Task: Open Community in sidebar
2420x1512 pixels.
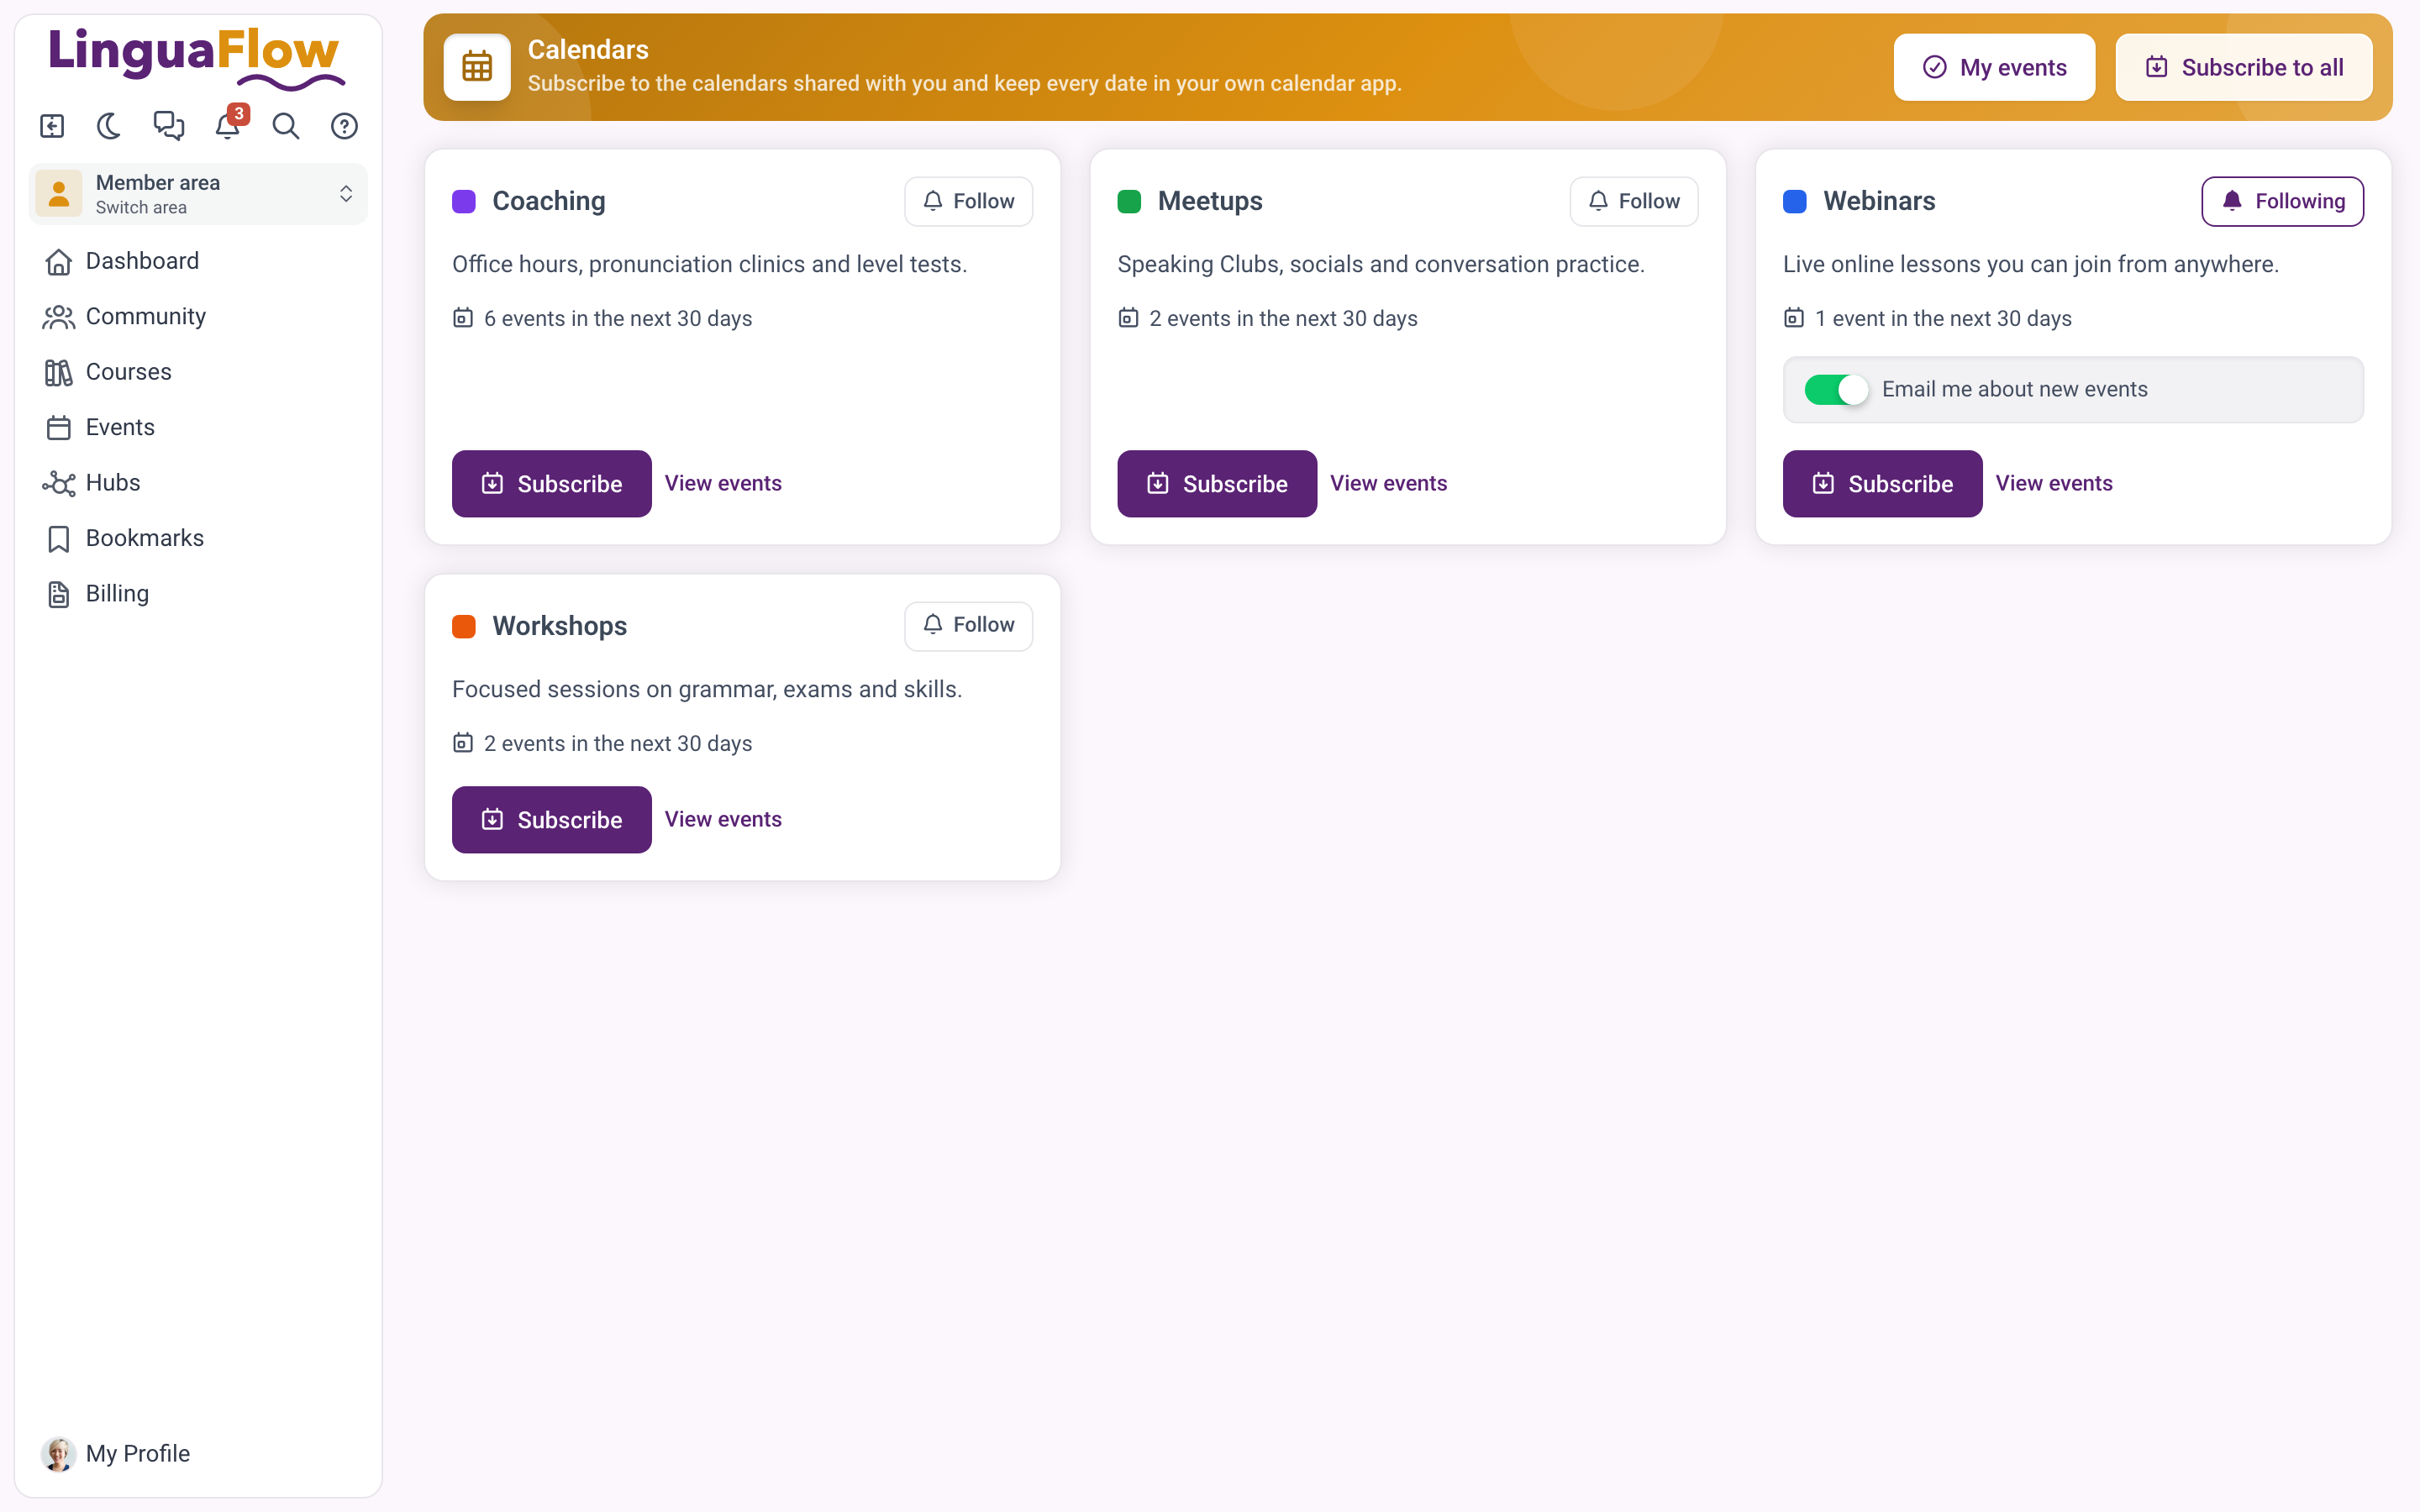Action: (x=198, y=317)
